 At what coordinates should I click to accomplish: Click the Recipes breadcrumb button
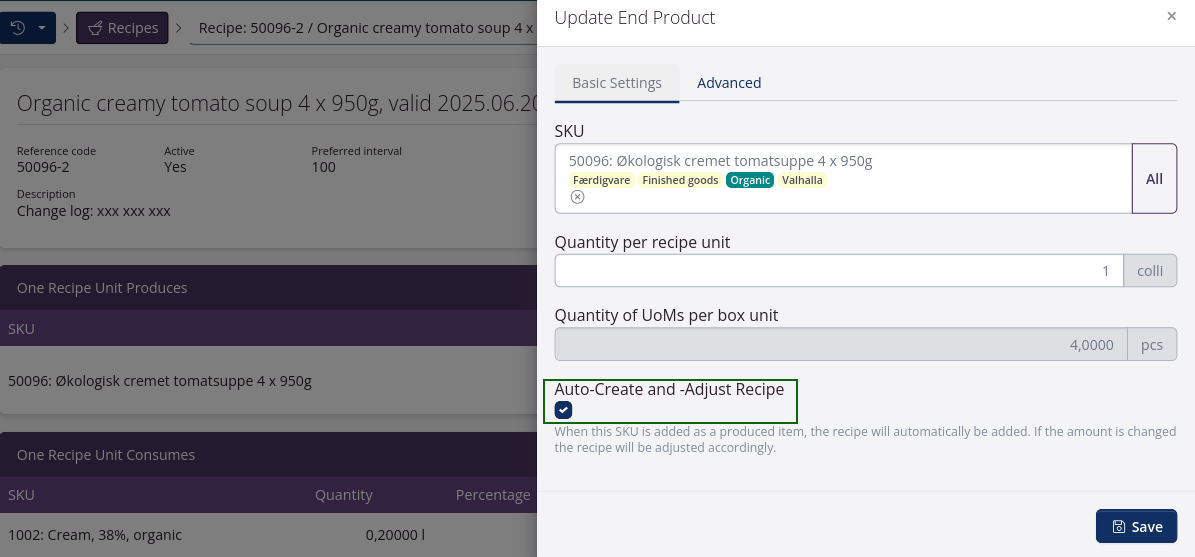point(123,28)
